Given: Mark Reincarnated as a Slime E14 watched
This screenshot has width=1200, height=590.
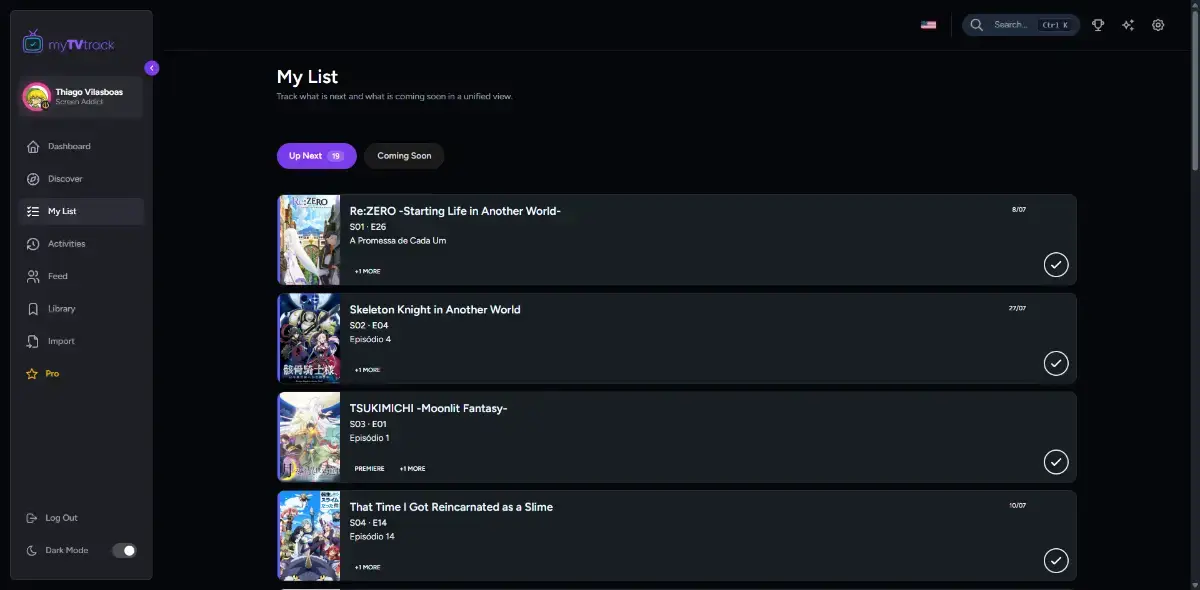Looking at the screenshot, I should pos(1056,560).
